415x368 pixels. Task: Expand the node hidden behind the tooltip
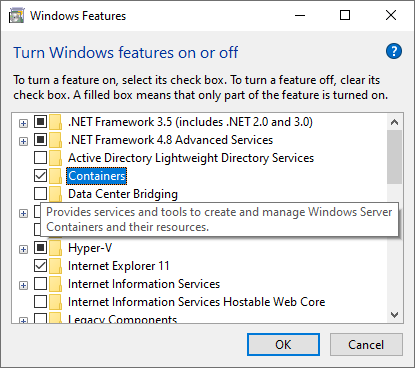pyautogui.click(x=23, y=213)
